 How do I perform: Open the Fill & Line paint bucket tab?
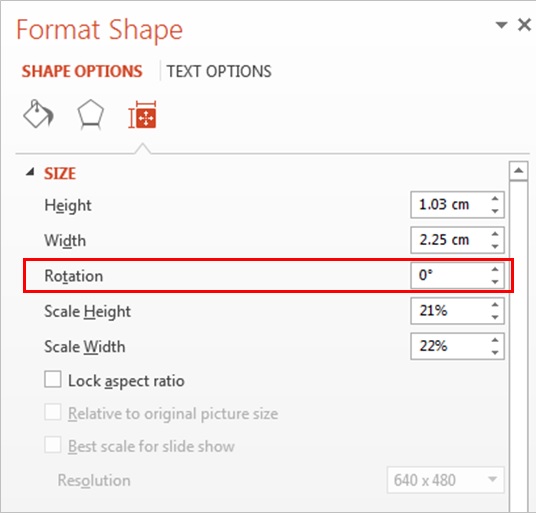(38, 114)
